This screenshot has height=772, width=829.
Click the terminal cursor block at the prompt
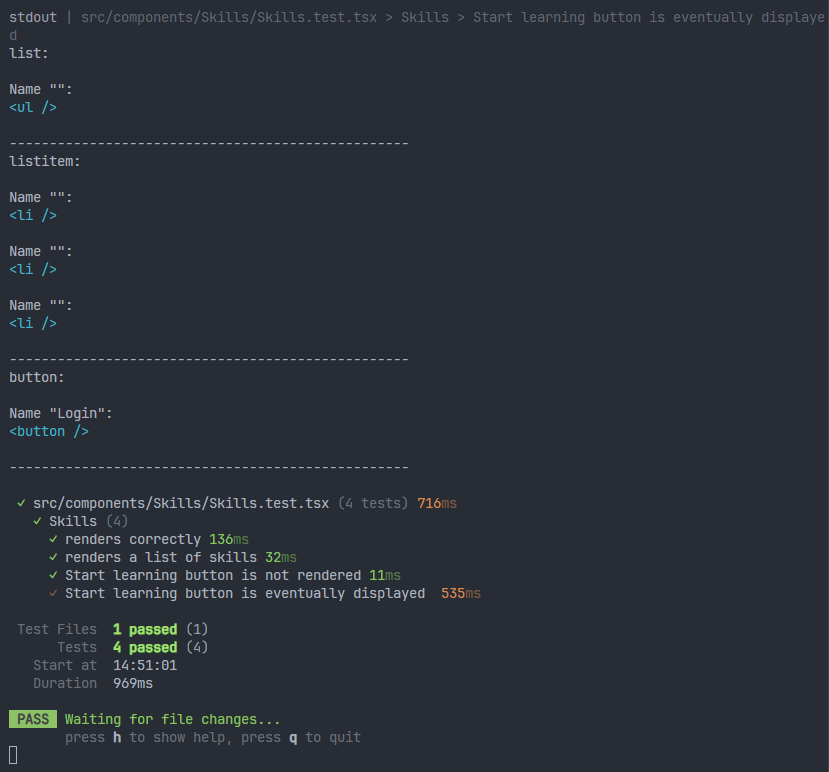[14, 754]
